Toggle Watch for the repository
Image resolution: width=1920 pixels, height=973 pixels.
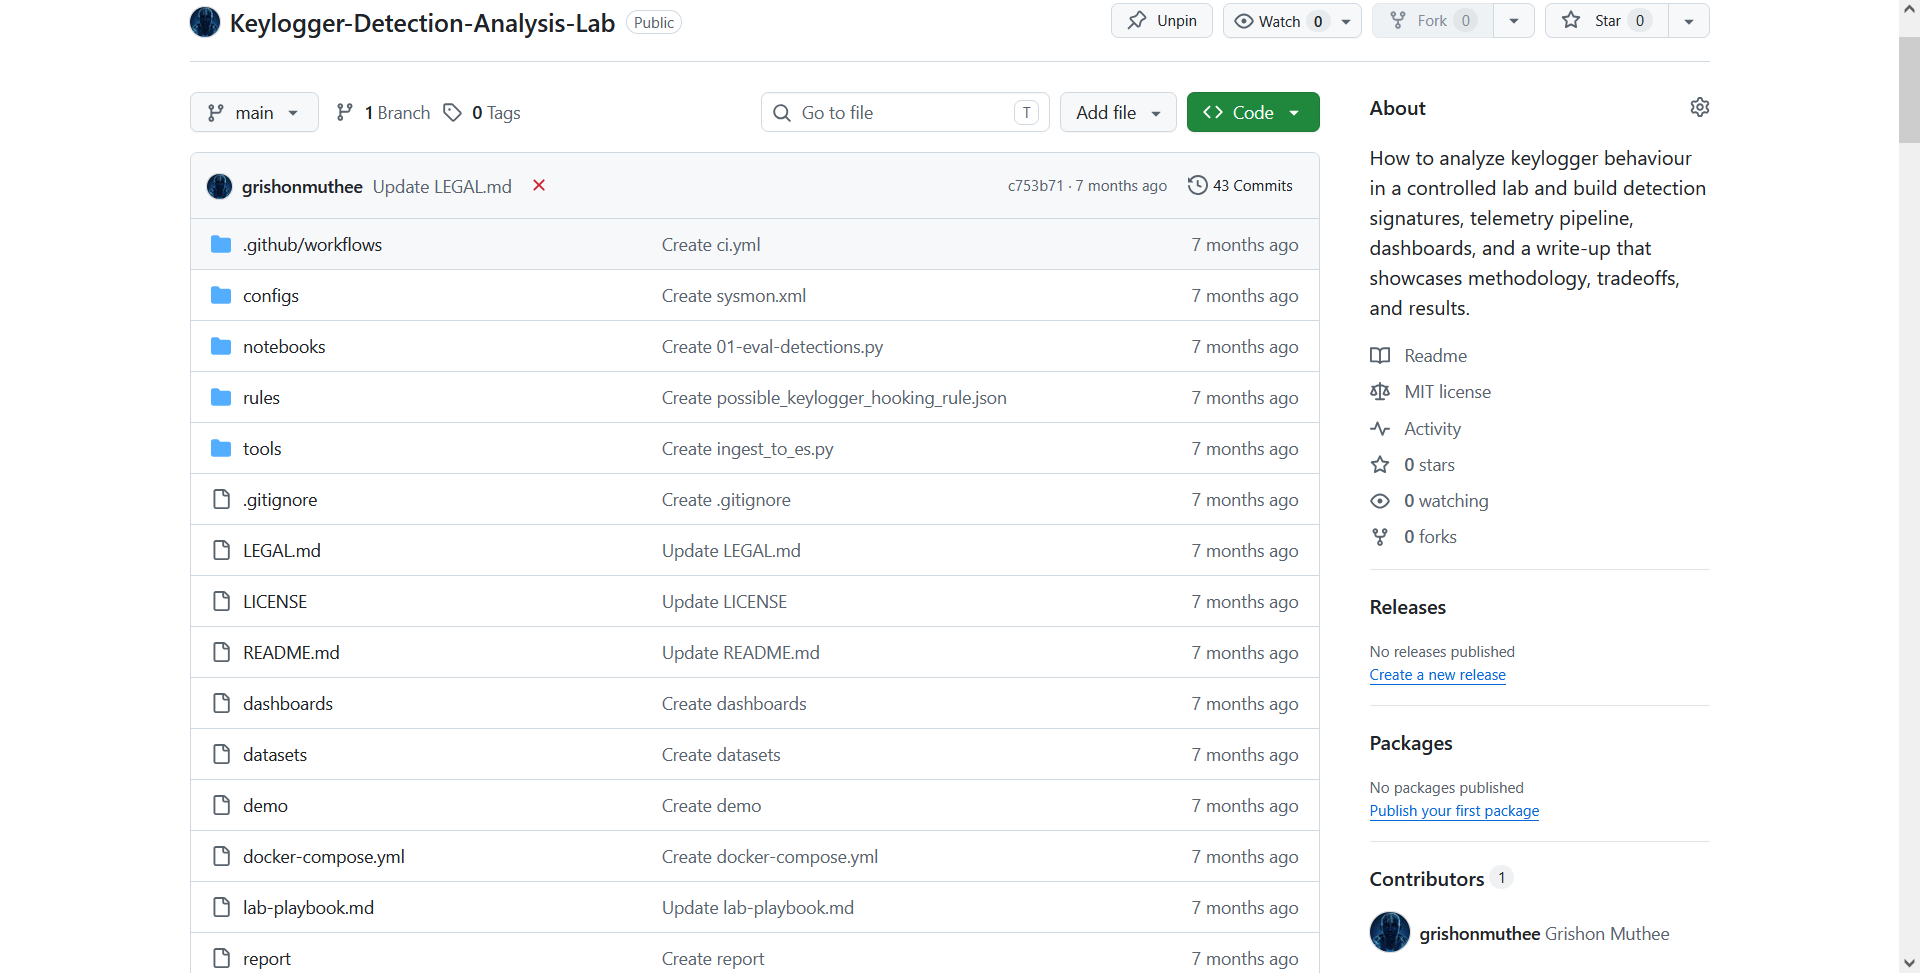click(1279, 21)
